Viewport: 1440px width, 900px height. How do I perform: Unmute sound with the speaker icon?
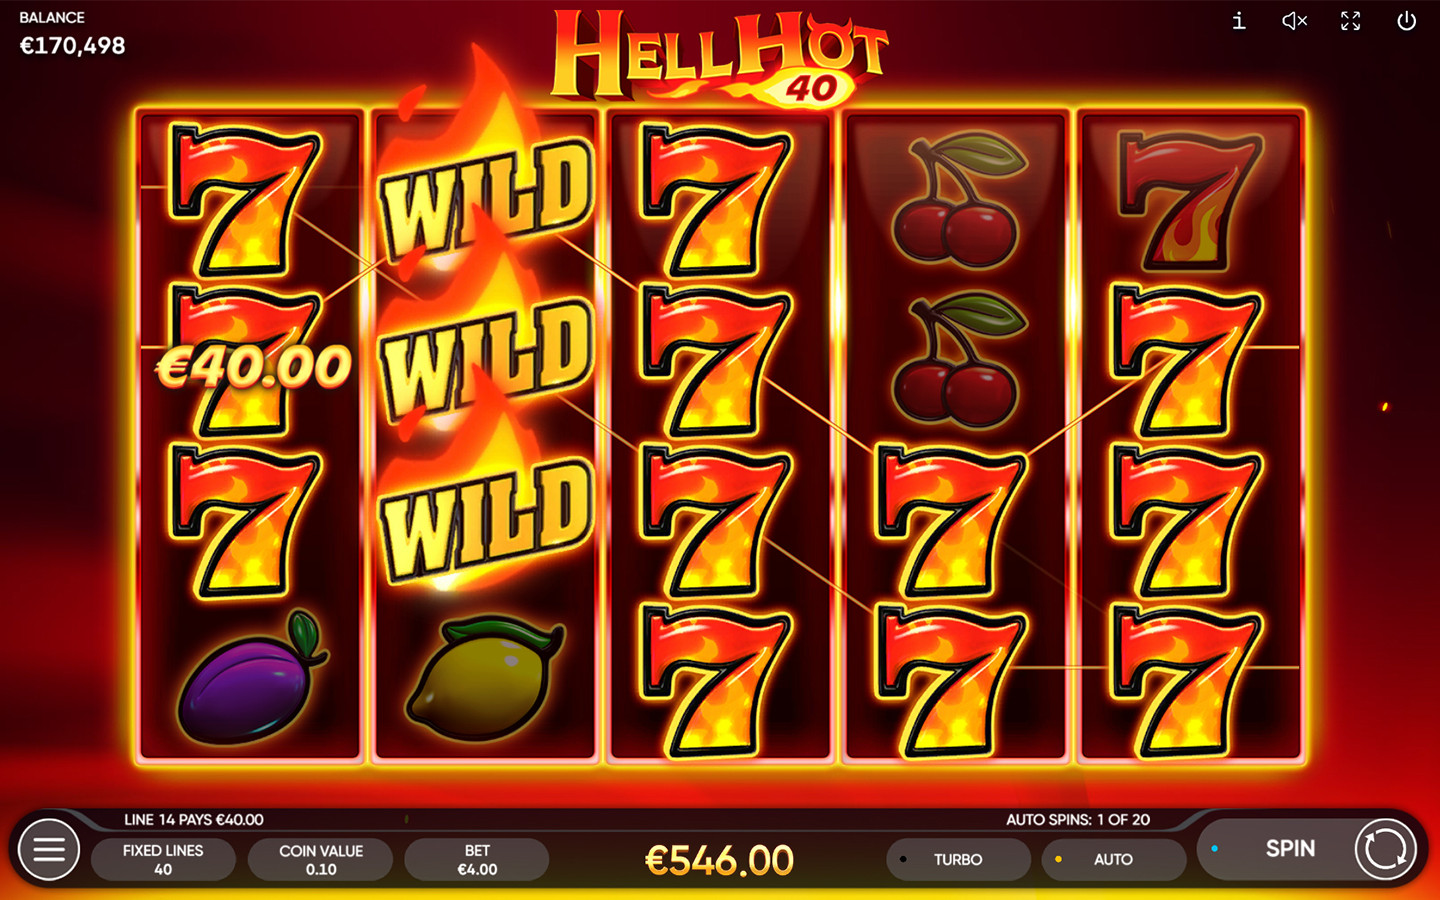pyautogui.click(x=1294, y=21)
